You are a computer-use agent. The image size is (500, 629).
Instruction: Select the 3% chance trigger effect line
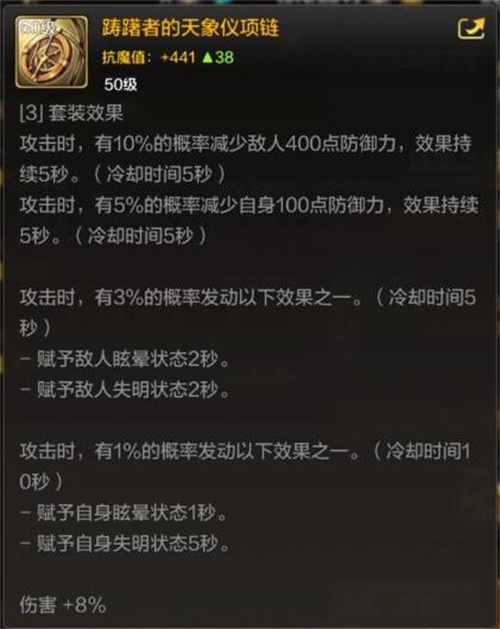248,298
